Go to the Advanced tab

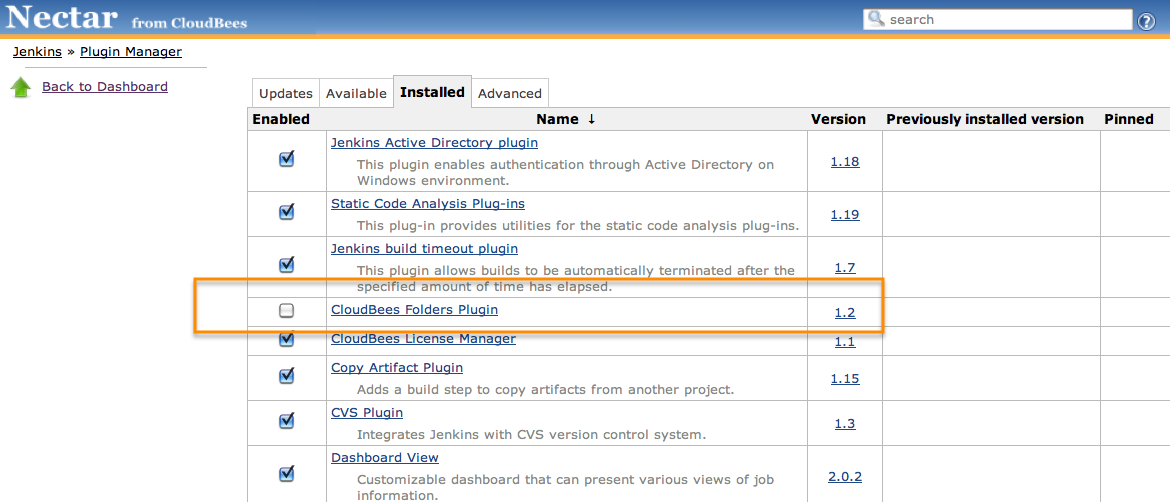[x=510, y=93]
